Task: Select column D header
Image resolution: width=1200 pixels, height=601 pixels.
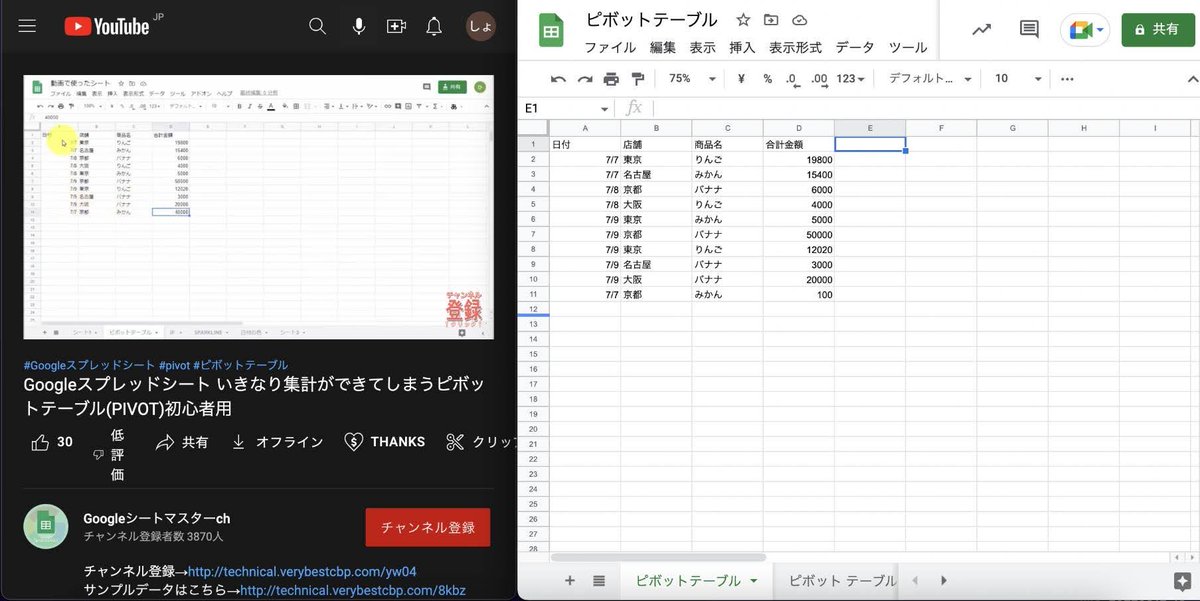Action: pos(799,128)
